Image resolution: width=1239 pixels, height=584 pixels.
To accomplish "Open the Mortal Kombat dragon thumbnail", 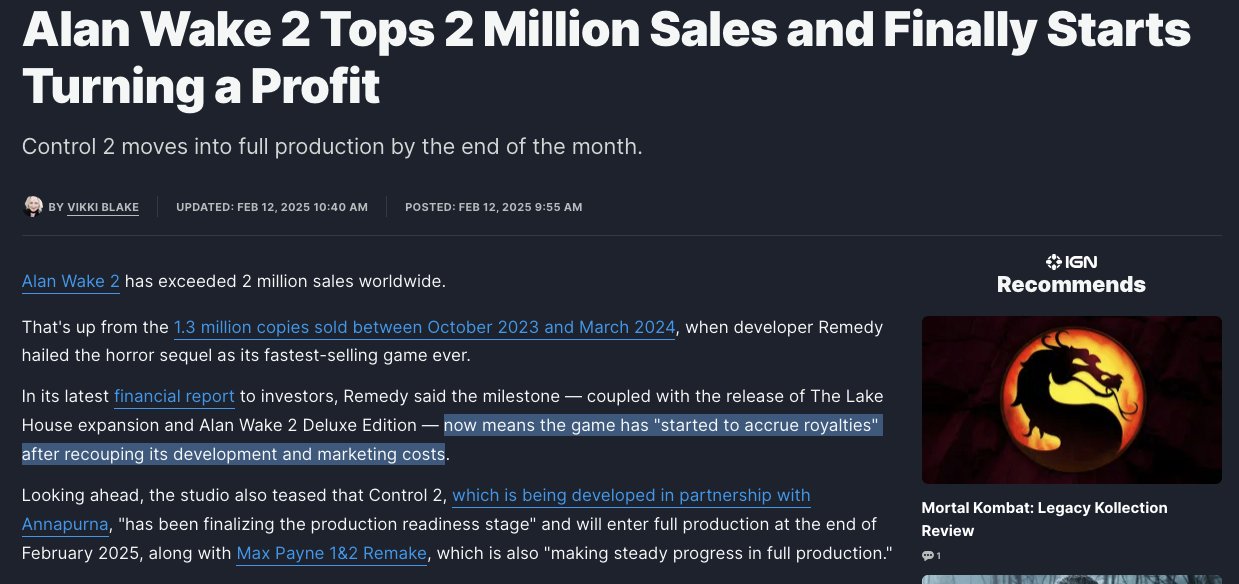I will tap(1071, 399).
